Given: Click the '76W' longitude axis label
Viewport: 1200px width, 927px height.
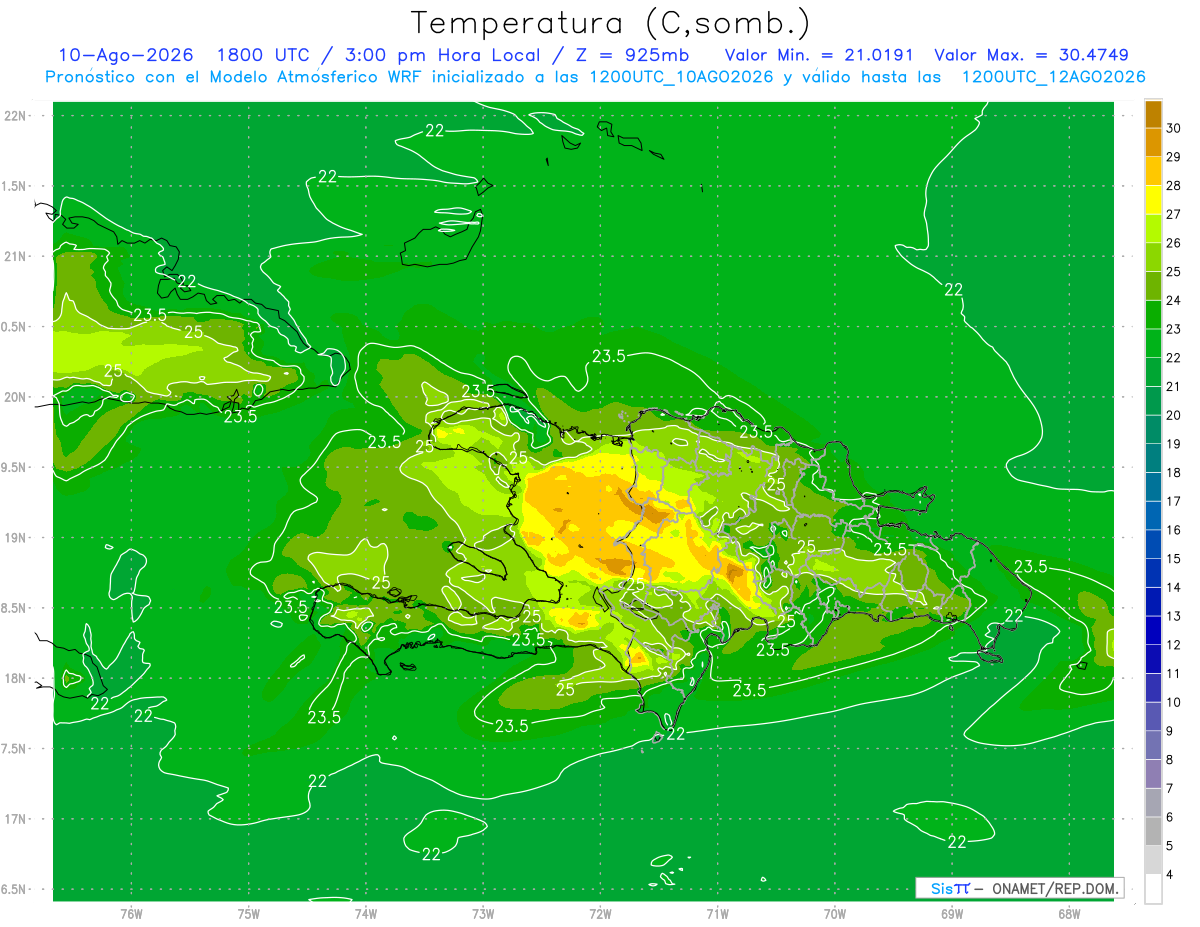Looking at the screenshot, I should 131,914.
